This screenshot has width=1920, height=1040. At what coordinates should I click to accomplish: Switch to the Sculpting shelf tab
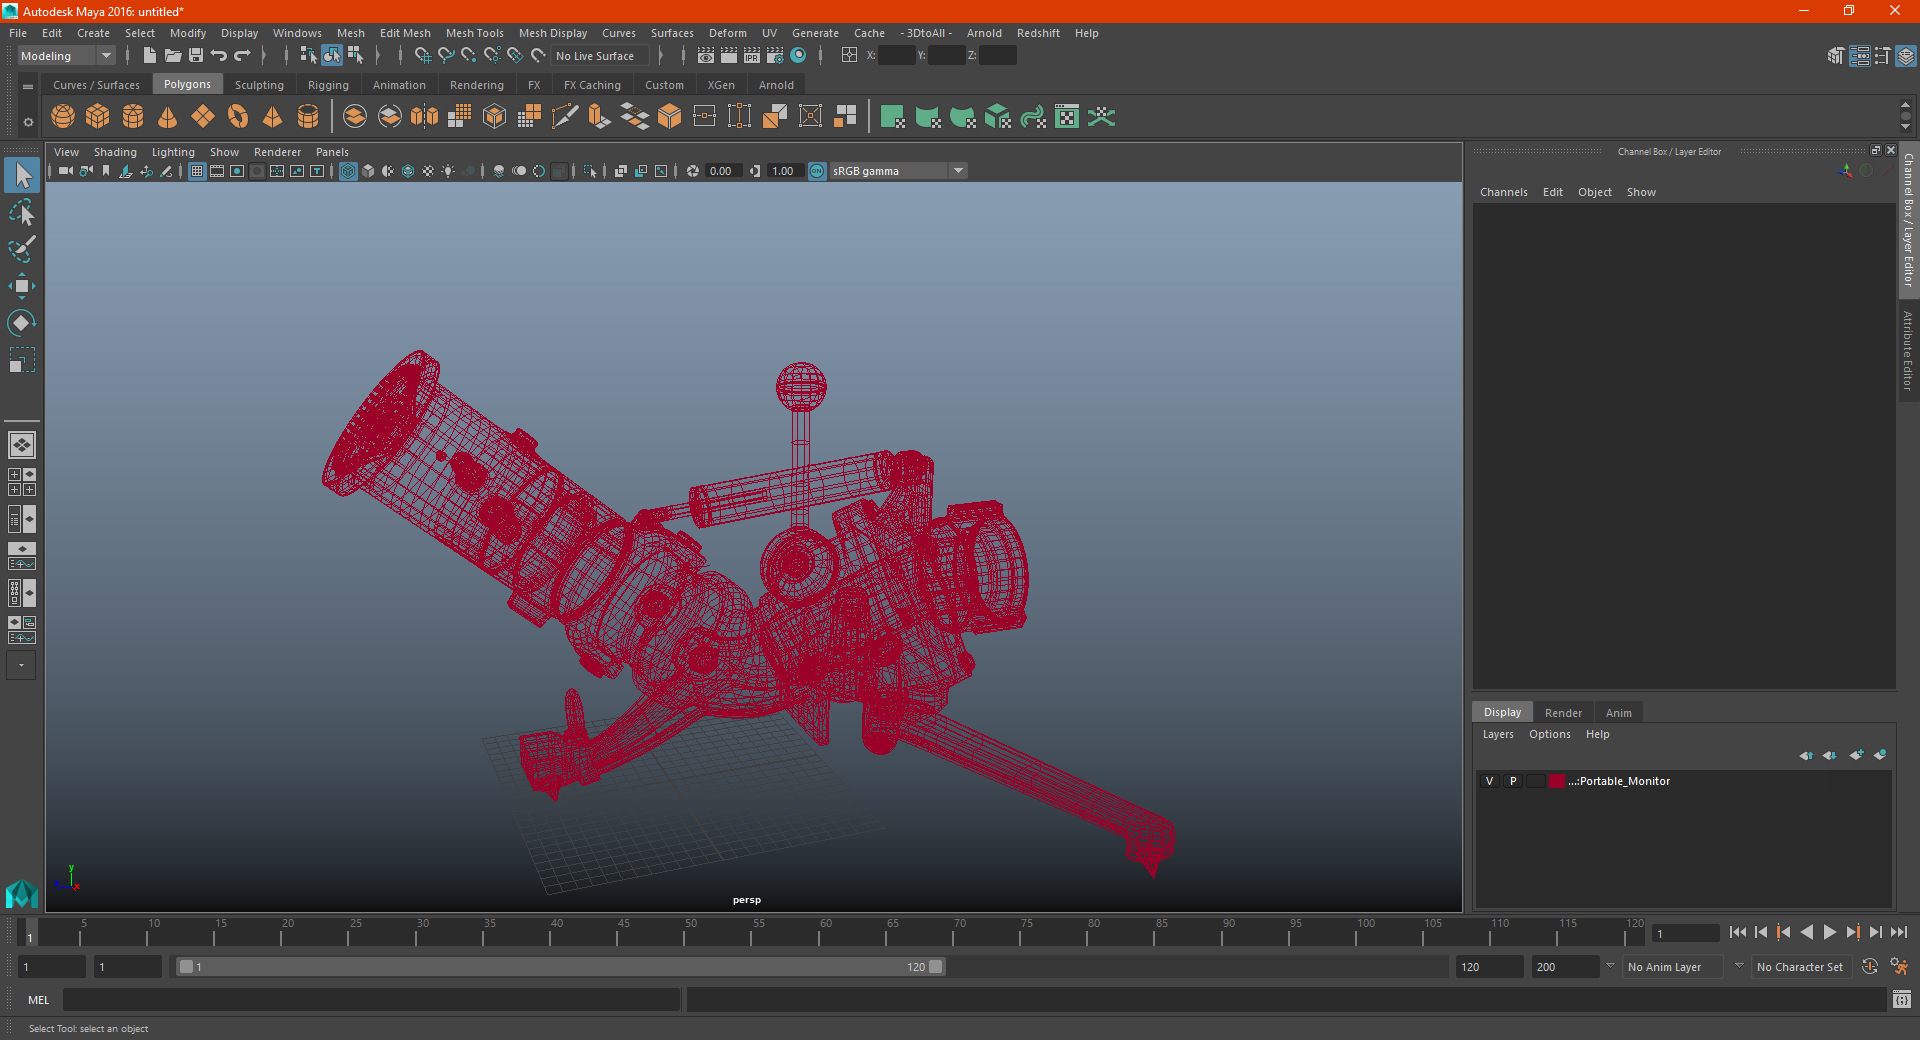pyautogui.click(x=259, y=85)
